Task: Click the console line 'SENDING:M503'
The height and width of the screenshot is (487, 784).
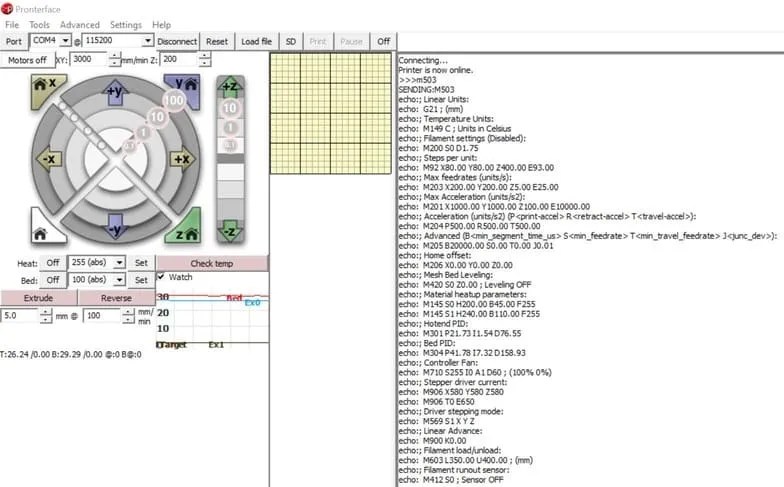Action: click(x=426, y=90)
